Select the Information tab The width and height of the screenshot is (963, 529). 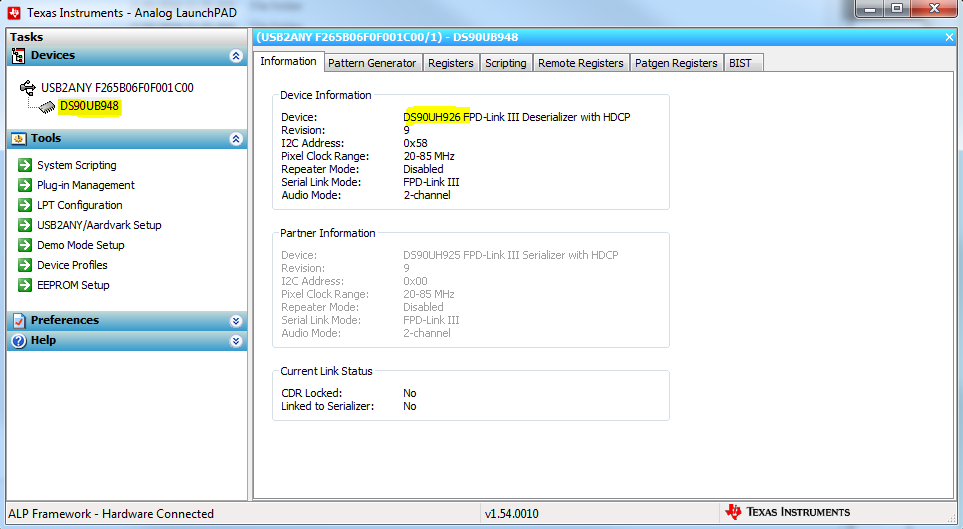coord(288,61)
